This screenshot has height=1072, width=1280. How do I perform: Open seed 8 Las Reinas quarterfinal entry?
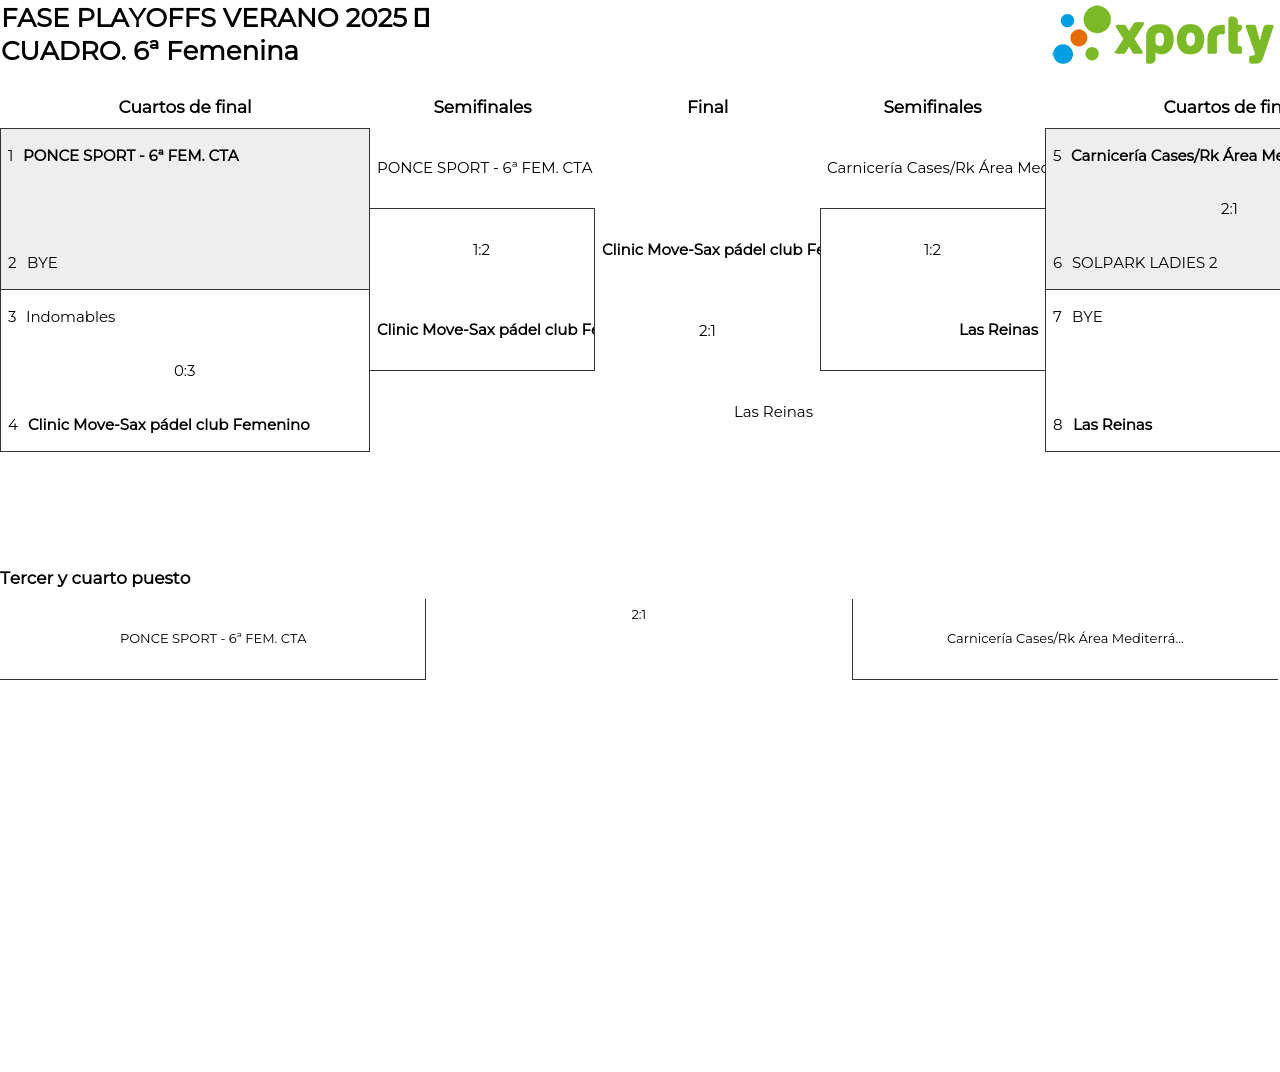(1112, 425)
